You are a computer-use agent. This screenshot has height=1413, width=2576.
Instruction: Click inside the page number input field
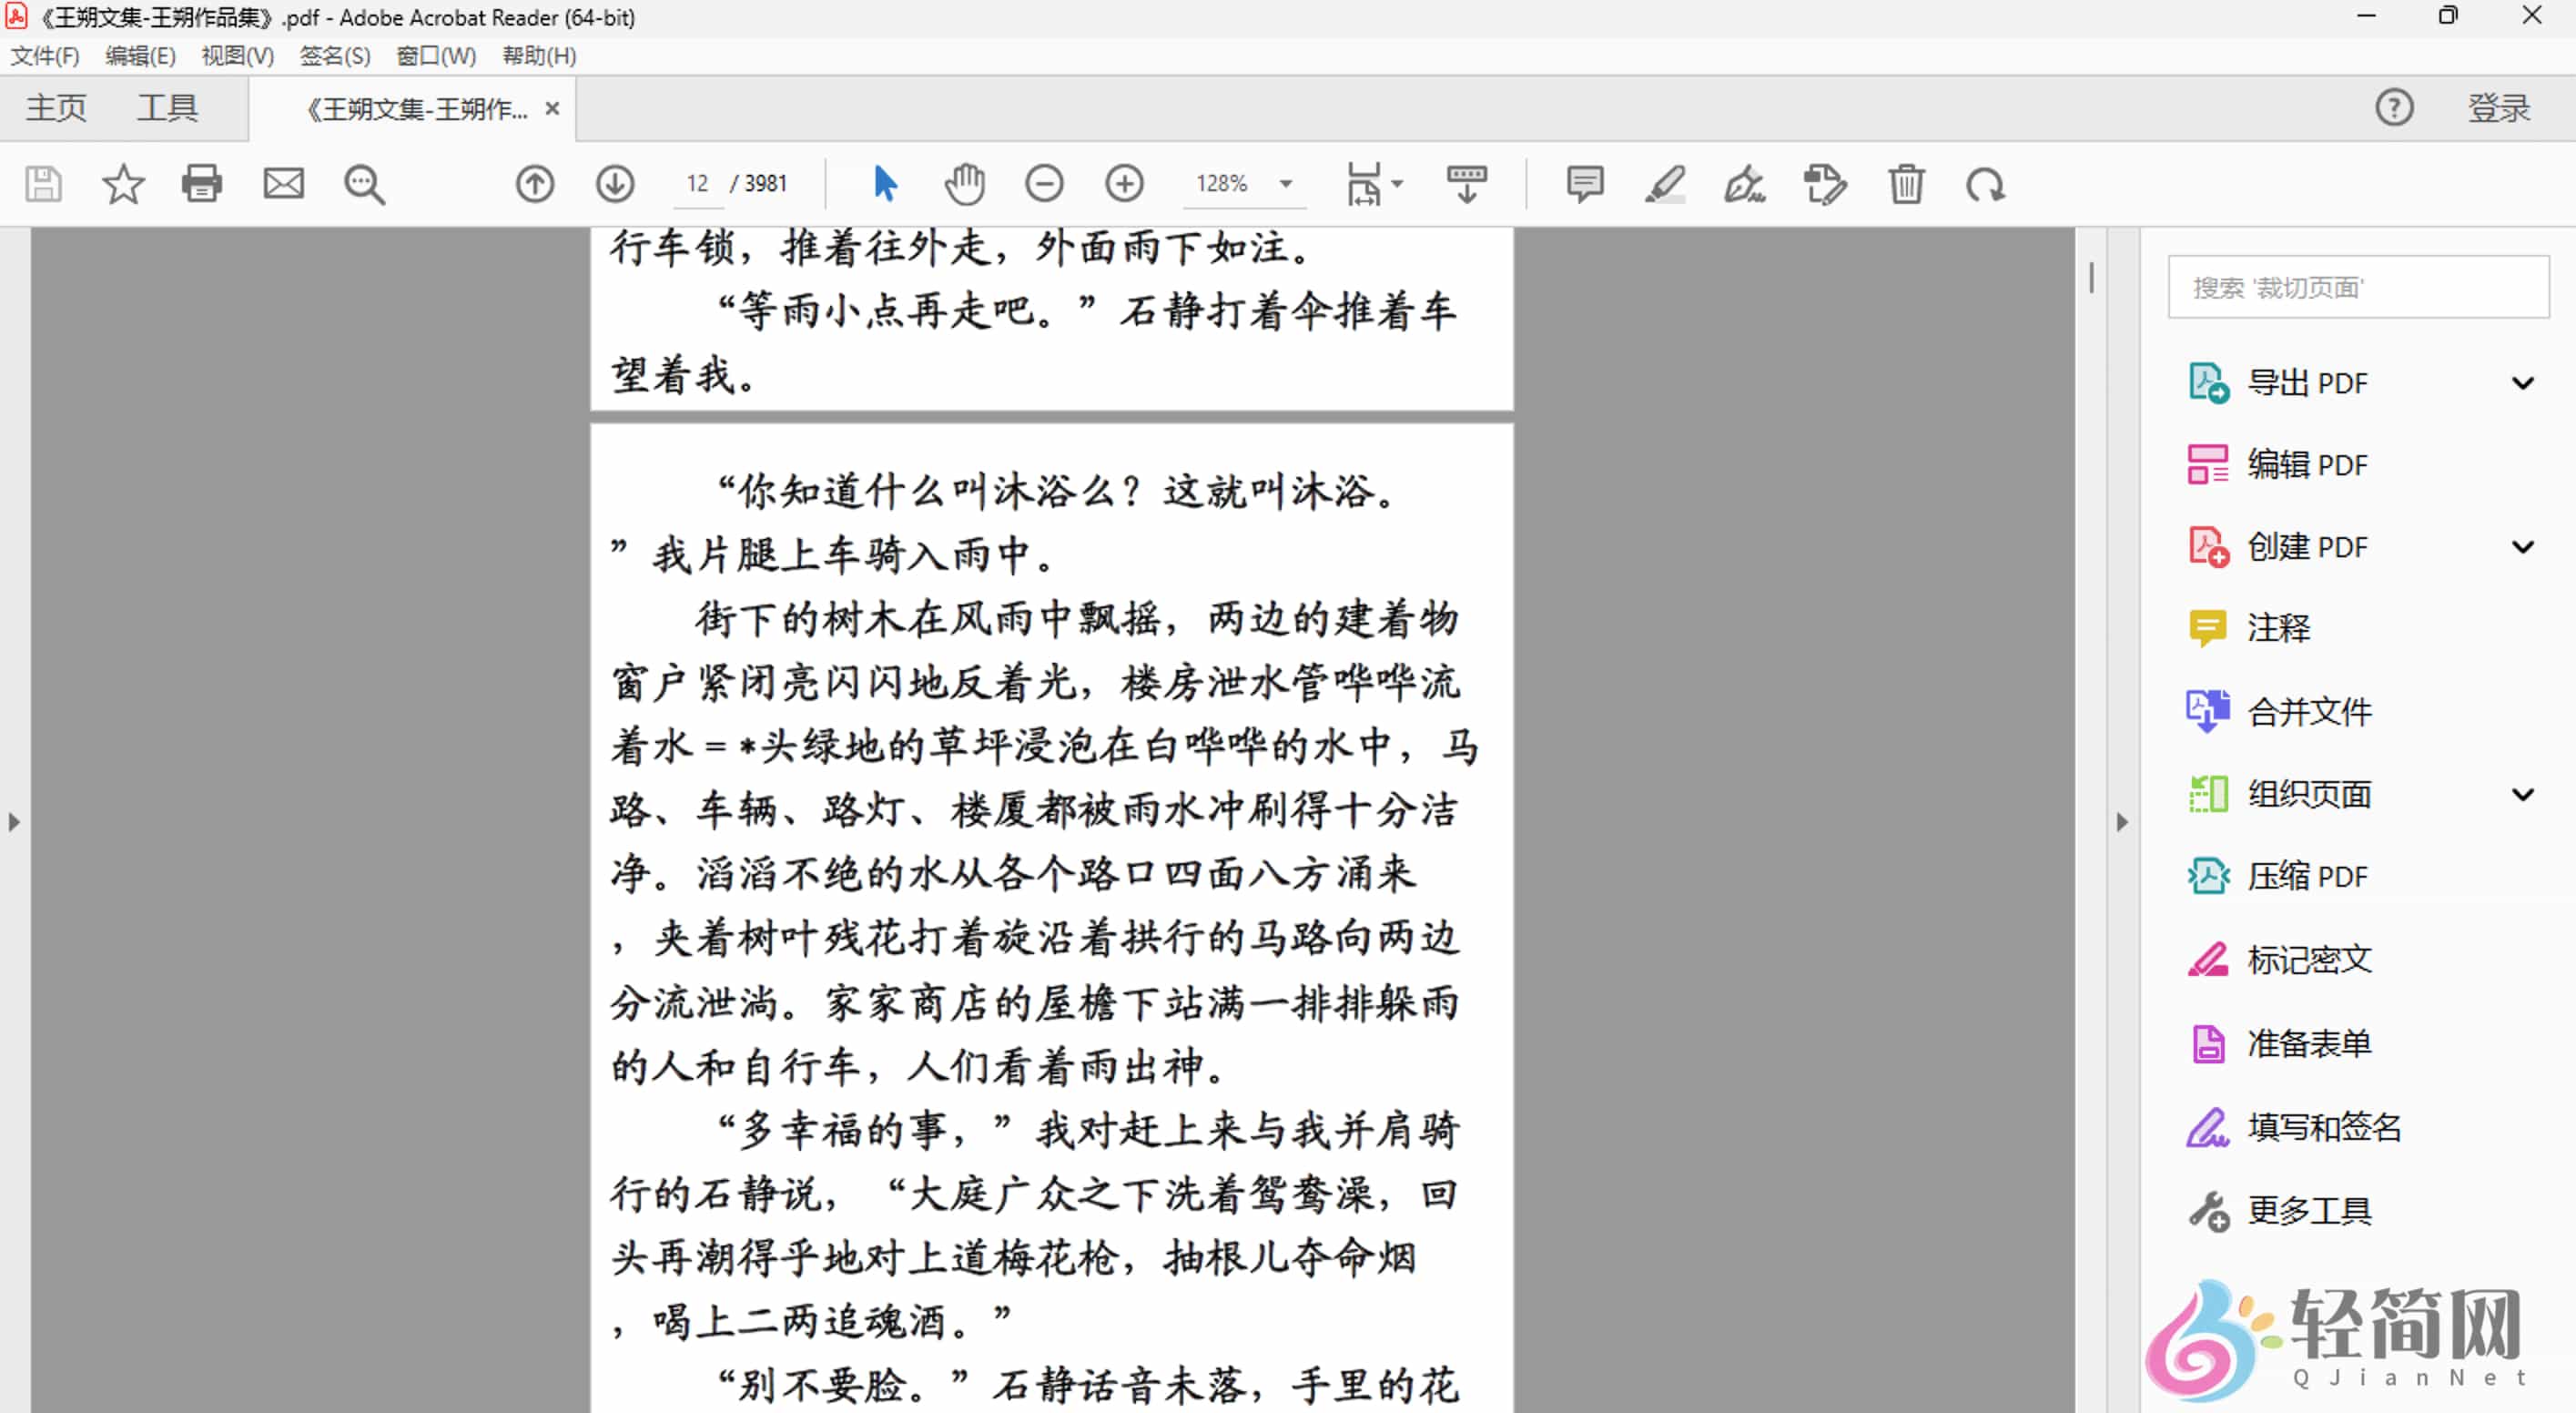tap(697, 184)
